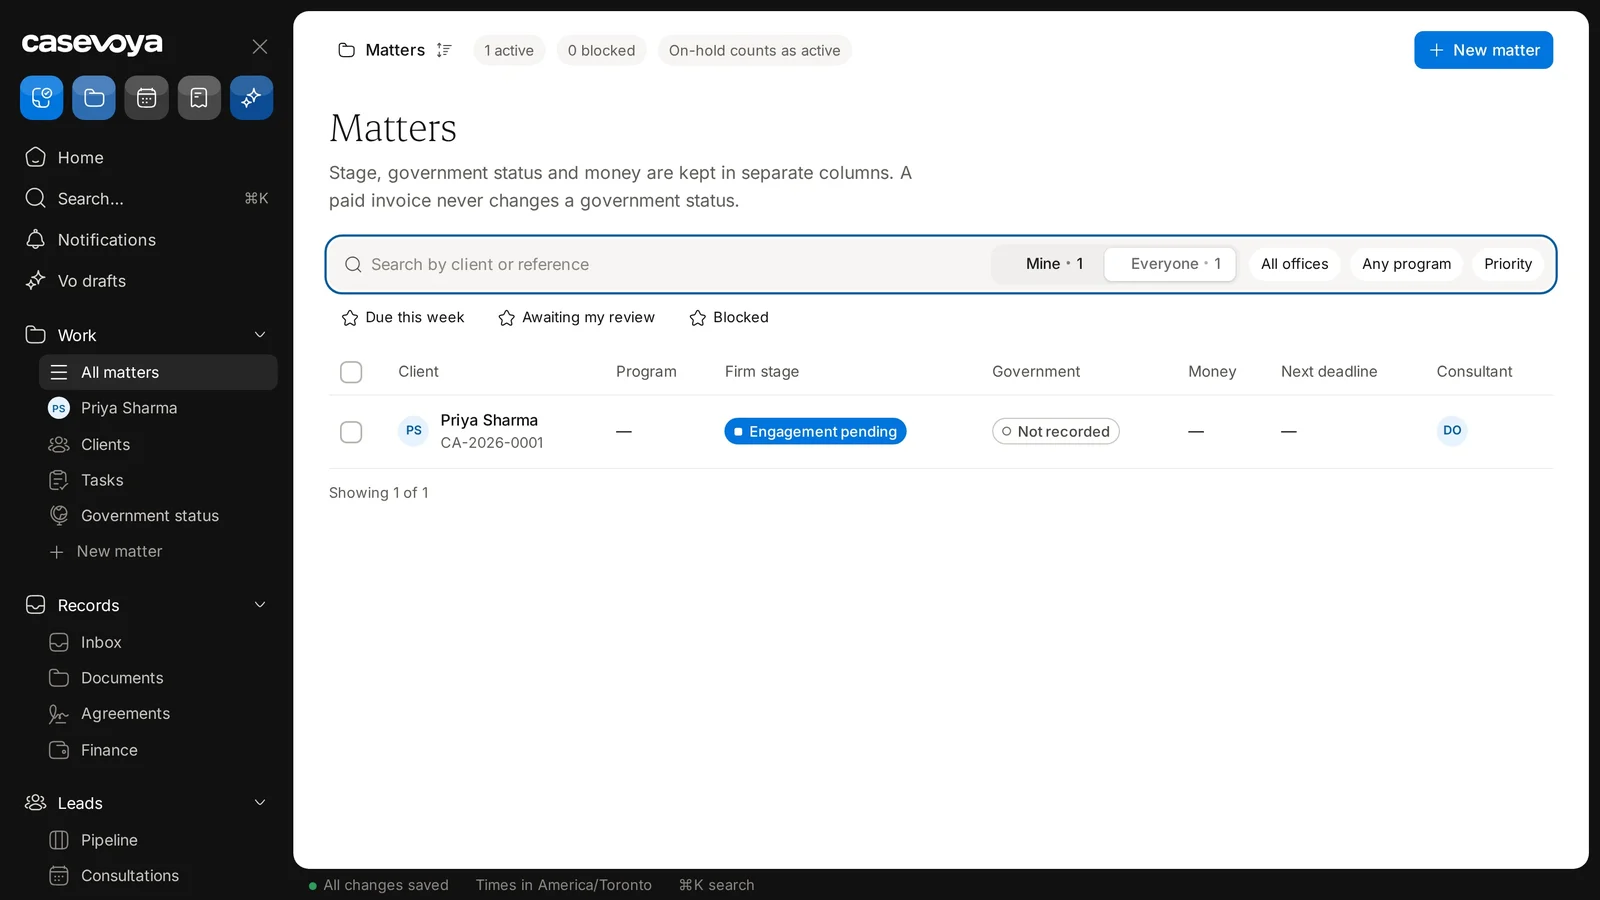1600x900 pixels.
Task: Click the New matter blue button
Action: (x=1483, y=50)
